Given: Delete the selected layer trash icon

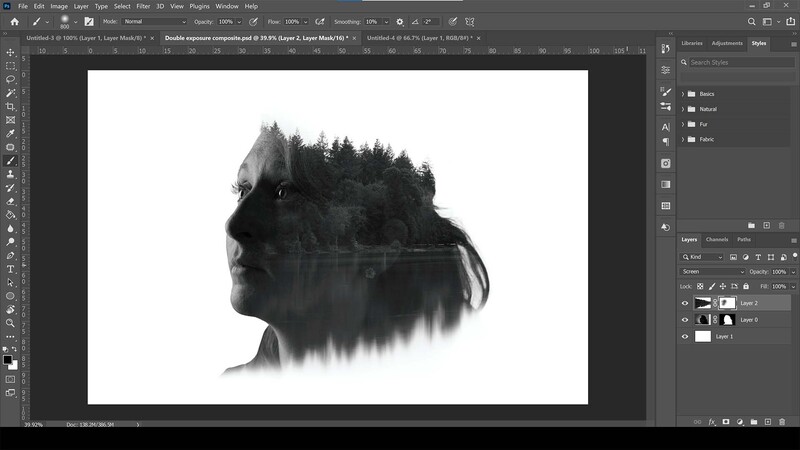Looking at the screenshot, I should click(782, 422).
